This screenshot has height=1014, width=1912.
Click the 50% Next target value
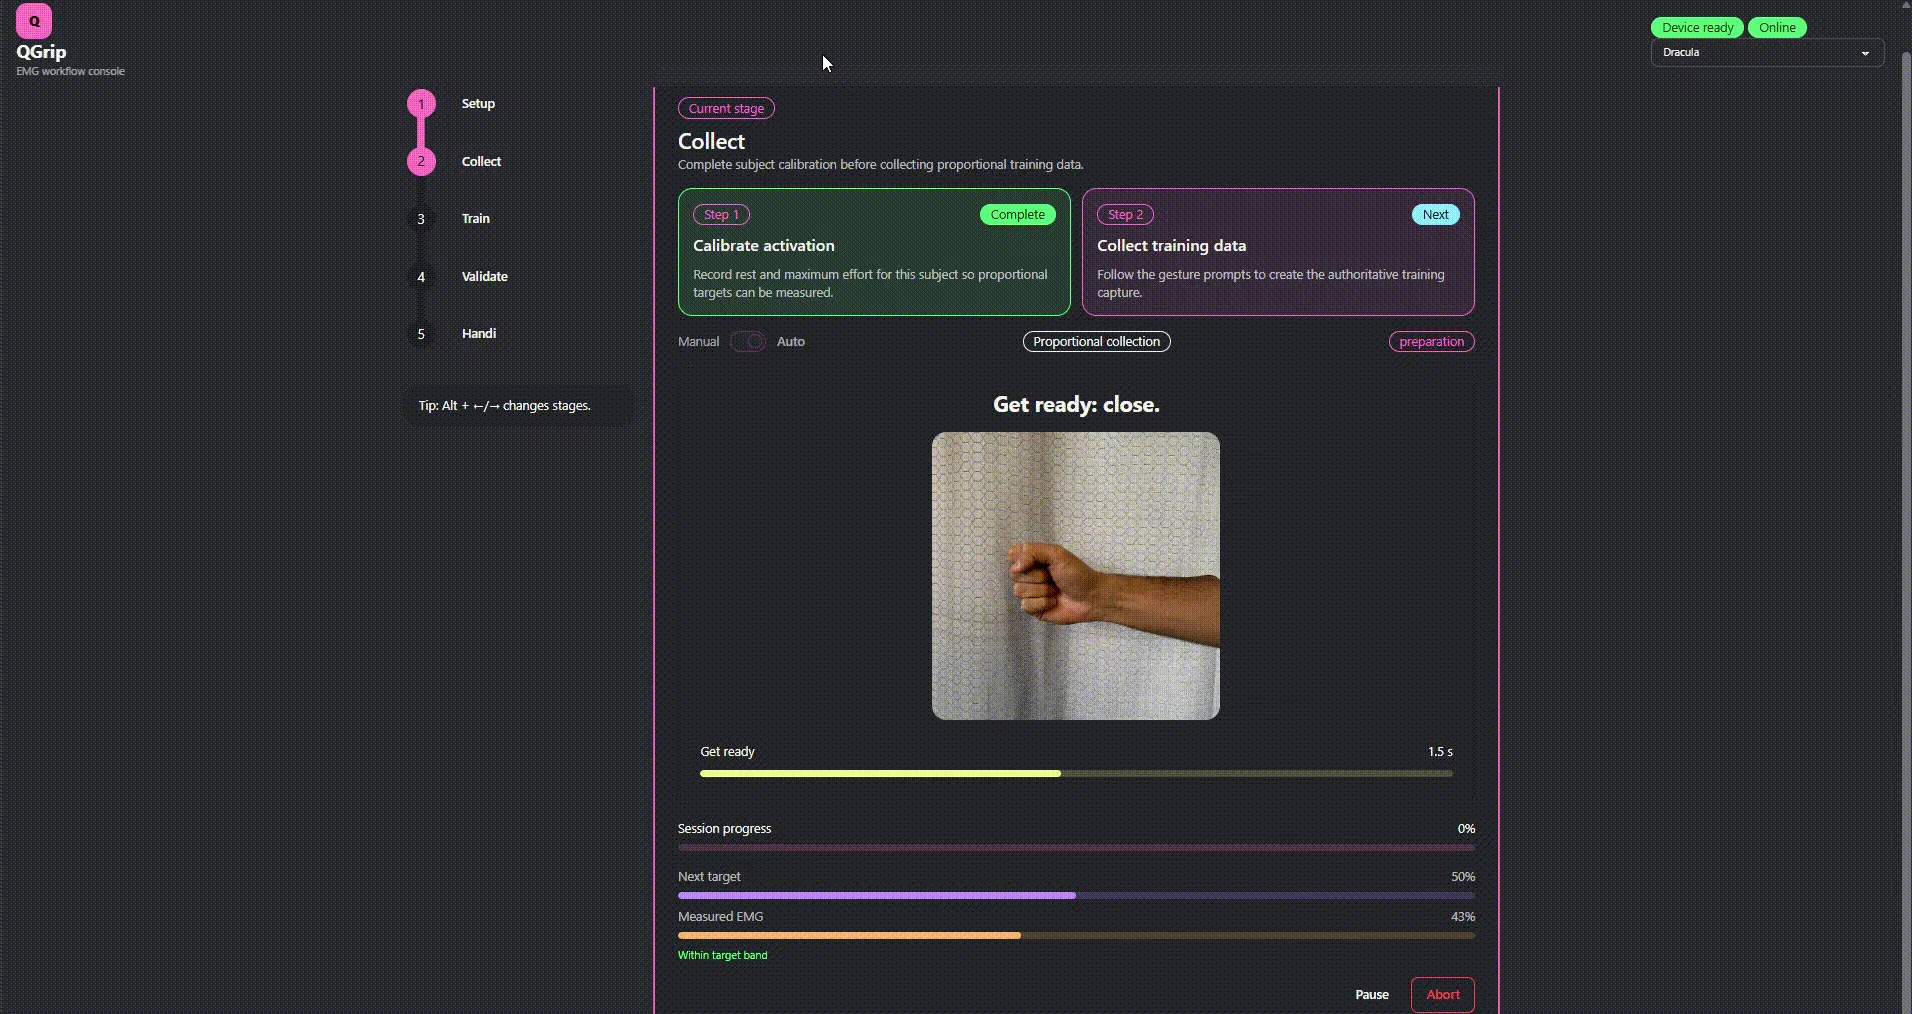pos(1463,877)
